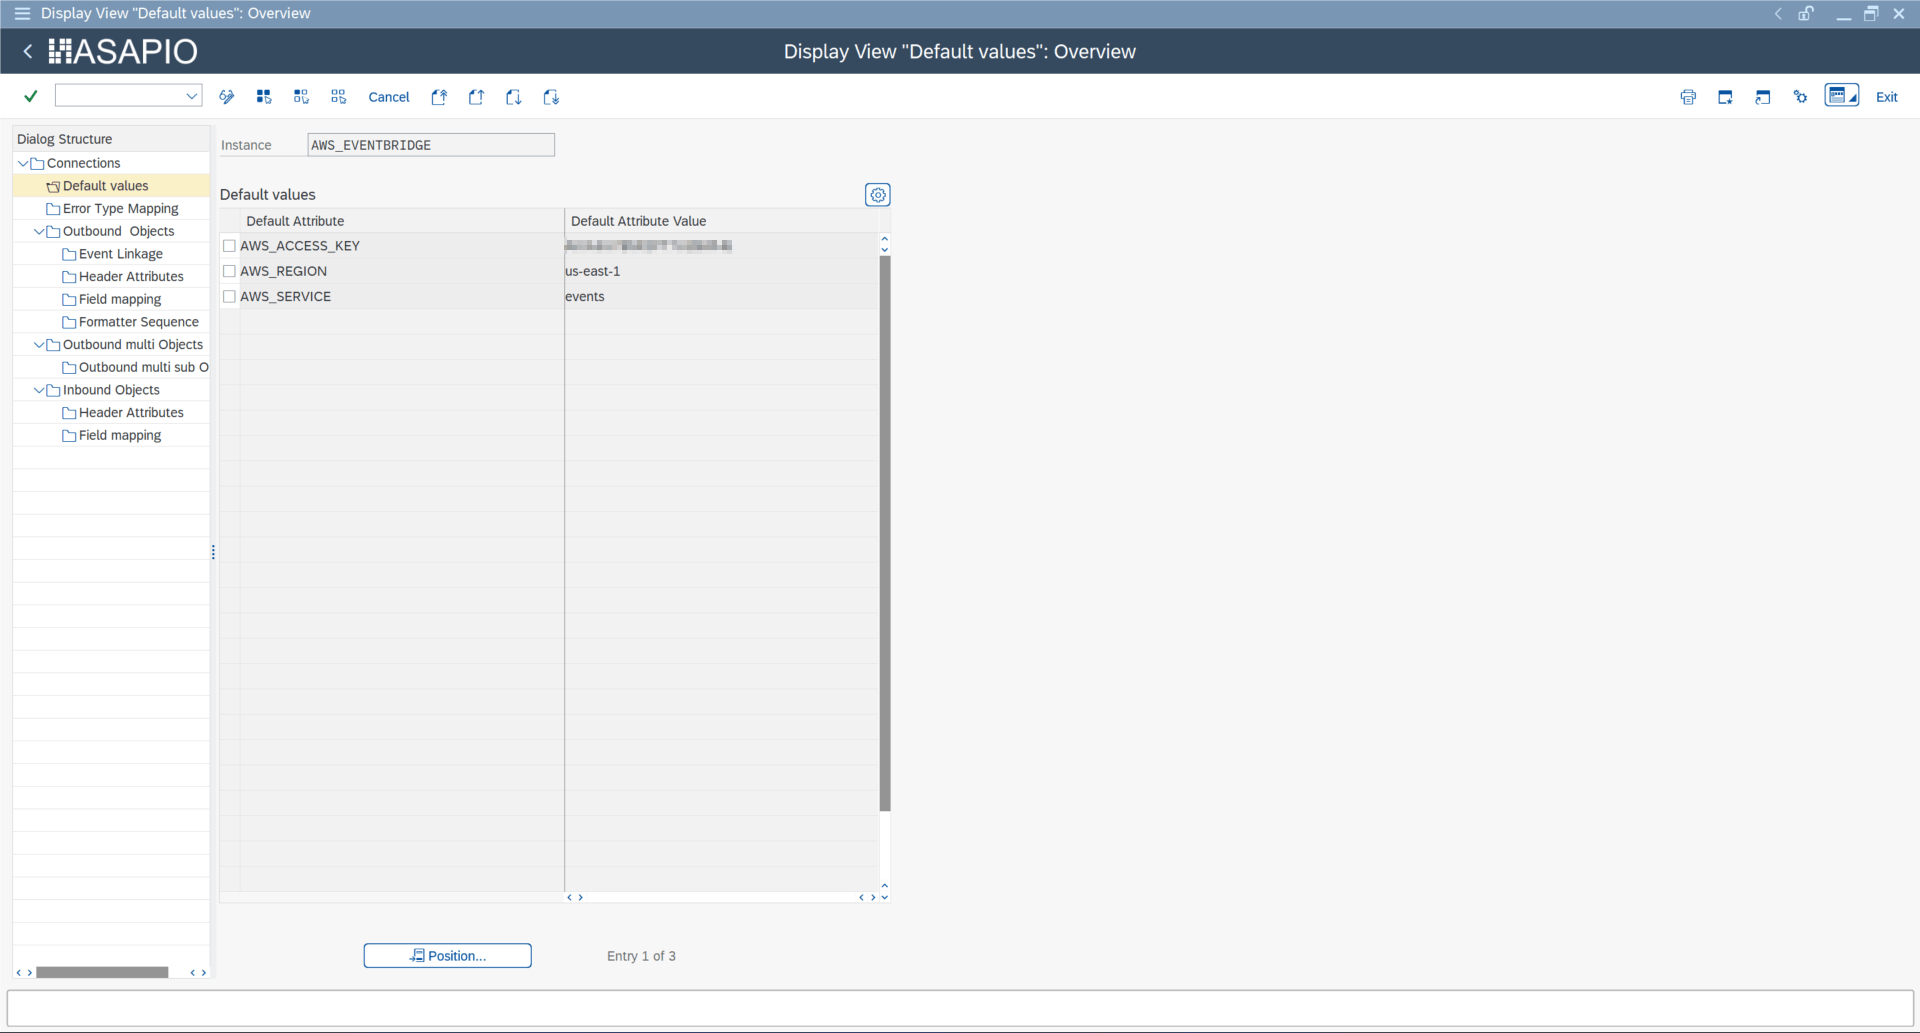The image size is (1920, 1033).
Task: Click the blurred access key value
Action: click(648, 246)
